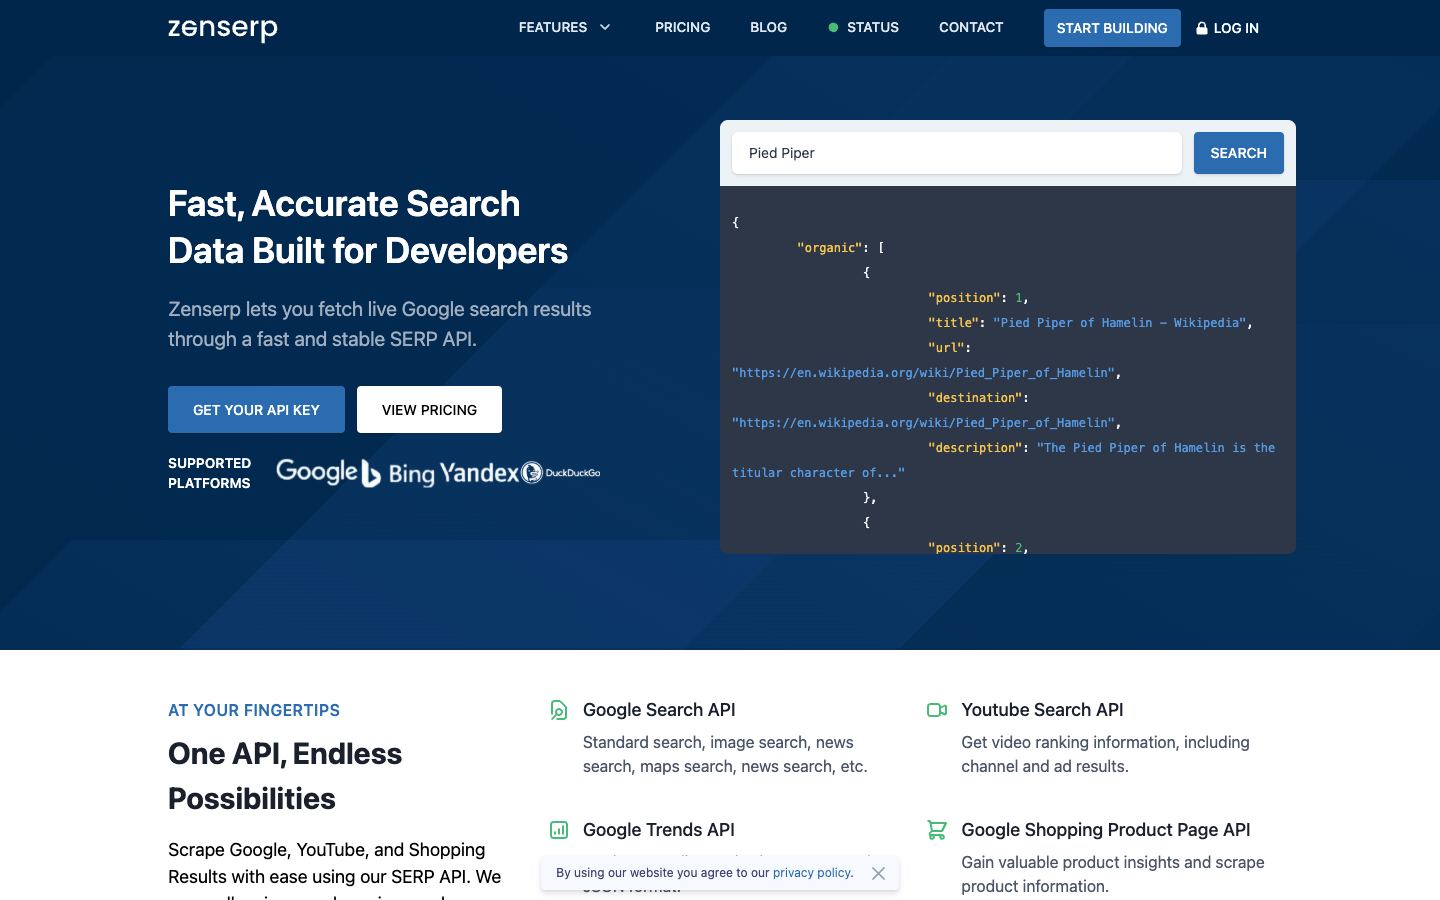Image resolution: width=1440 pixels, height=900 pixels.
Task: Click the Yandex platform logo
Action: tap(479, 472)
